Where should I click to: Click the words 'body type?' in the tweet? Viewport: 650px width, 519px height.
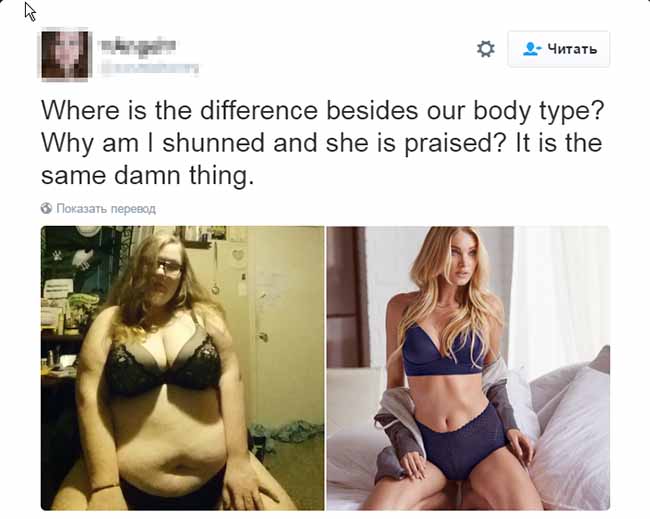[x=538, y=112]
